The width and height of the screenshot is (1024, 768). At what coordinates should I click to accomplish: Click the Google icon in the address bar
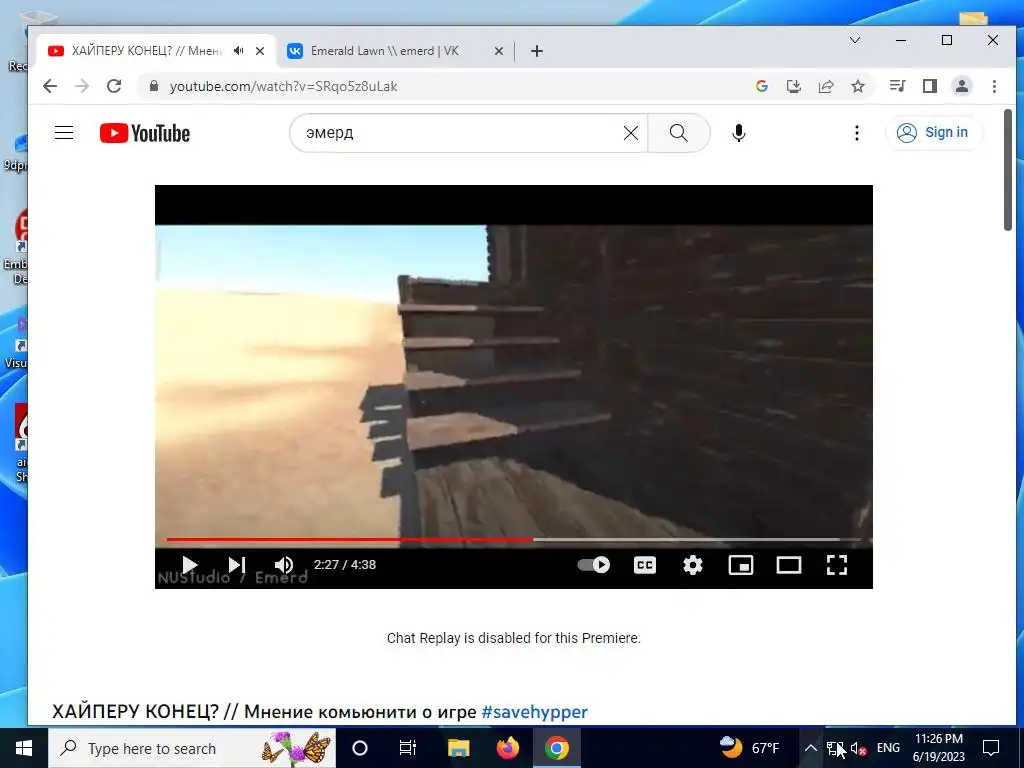(761, 86)
